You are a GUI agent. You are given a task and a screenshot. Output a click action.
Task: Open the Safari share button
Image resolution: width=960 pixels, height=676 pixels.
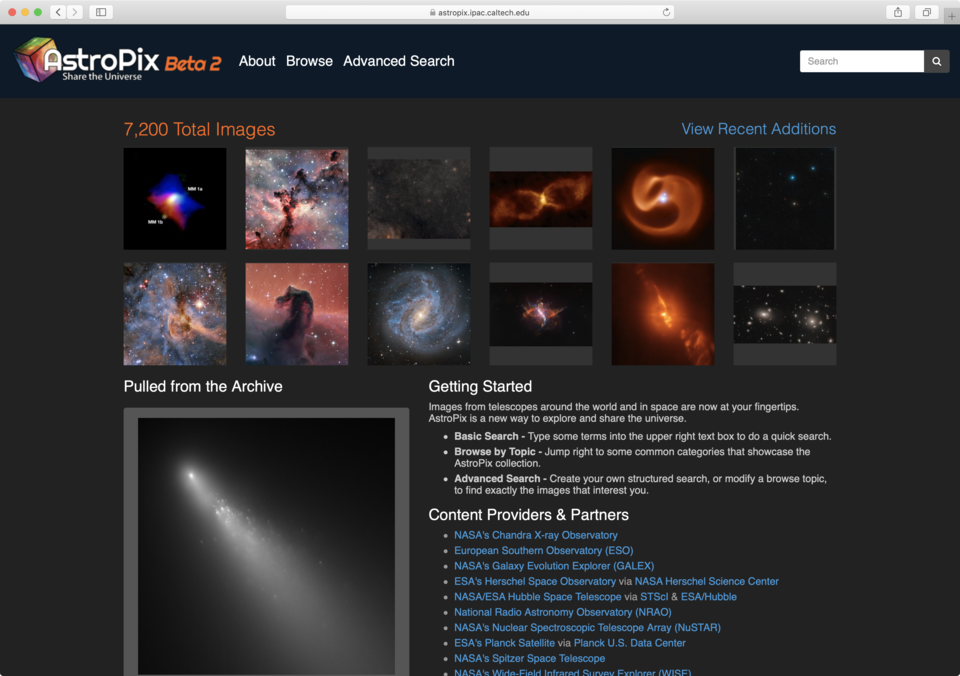point(897,12)
